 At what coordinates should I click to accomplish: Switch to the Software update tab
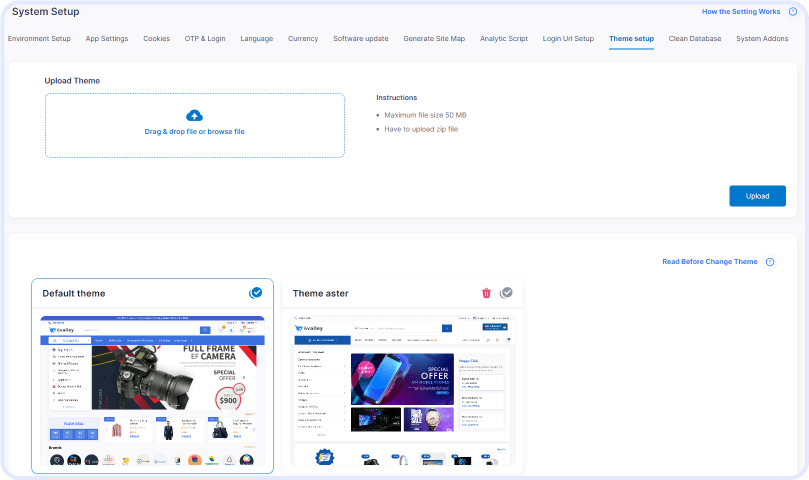361,39
